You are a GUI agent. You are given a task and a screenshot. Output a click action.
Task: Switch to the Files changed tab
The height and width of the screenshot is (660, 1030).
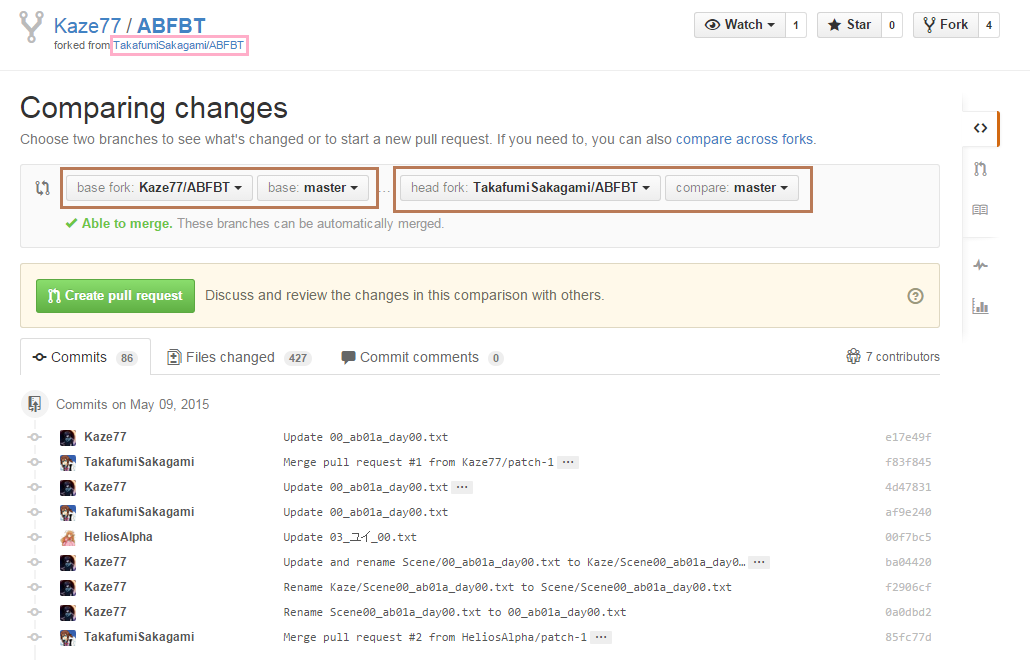coord(239,357)
